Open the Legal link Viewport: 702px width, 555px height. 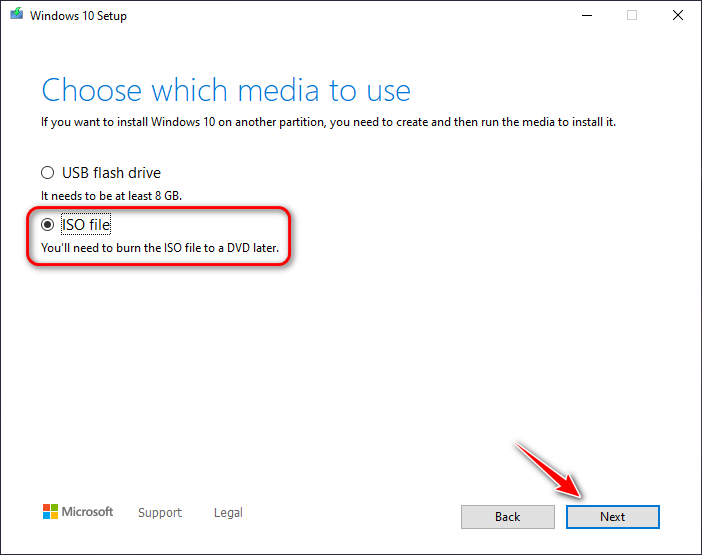[228, 513]
